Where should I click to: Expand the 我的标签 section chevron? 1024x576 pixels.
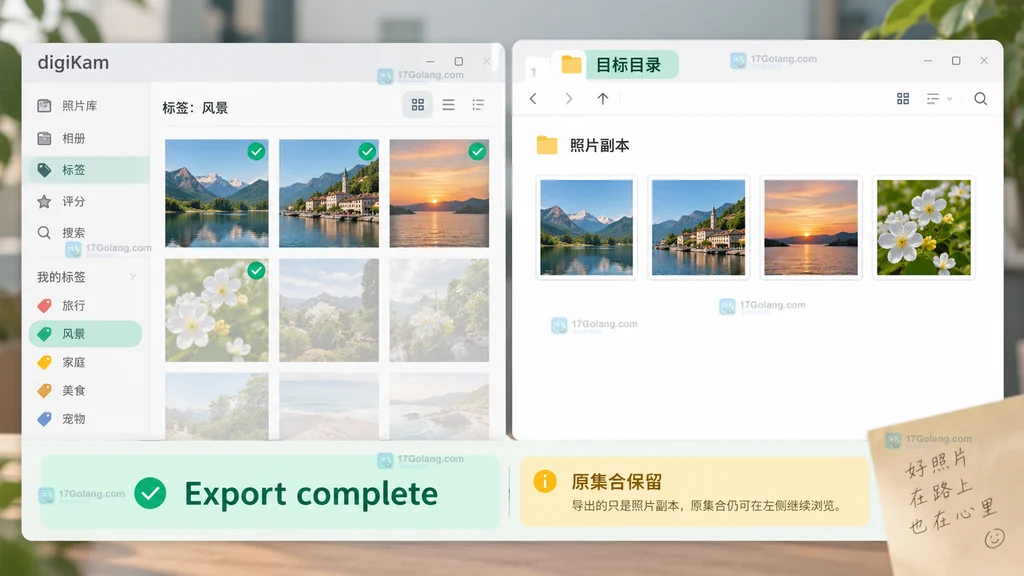click(x=133, y=277)
